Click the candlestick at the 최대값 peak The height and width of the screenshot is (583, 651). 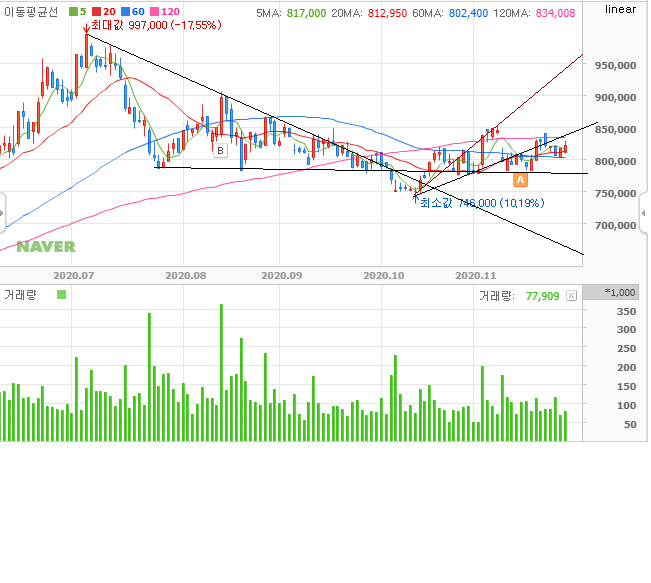[x=87, y=51]
